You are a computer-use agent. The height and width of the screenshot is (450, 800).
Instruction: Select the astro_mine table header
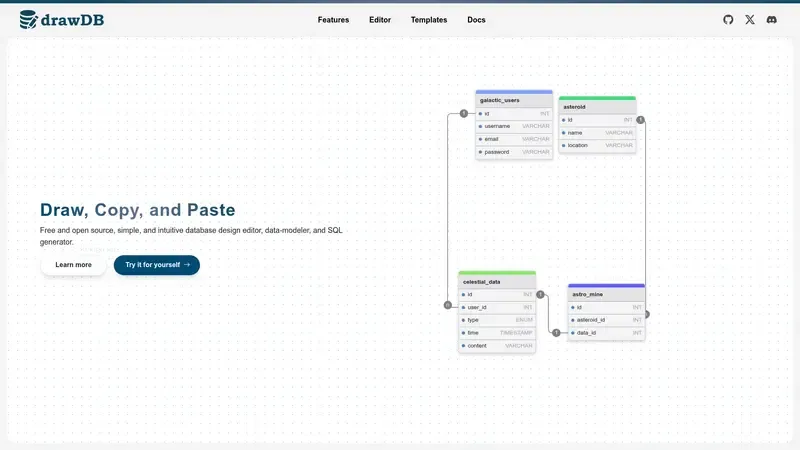tap(607, 294)
